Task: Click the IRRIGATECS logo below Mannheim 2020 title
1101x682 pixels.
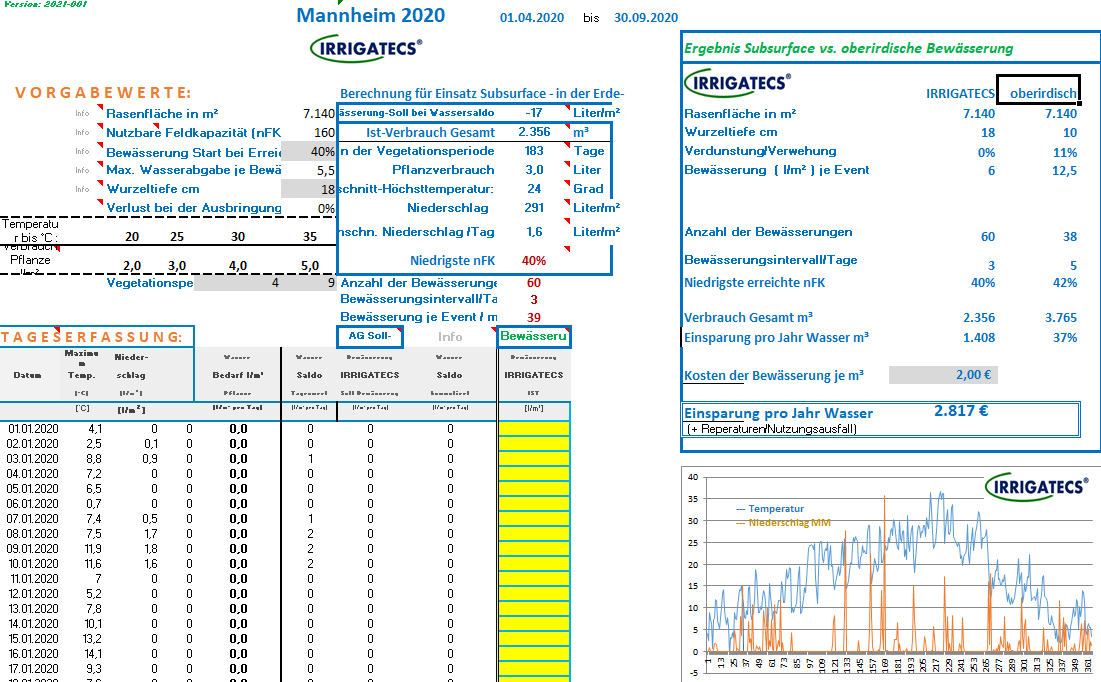Action: coord(366,48)
